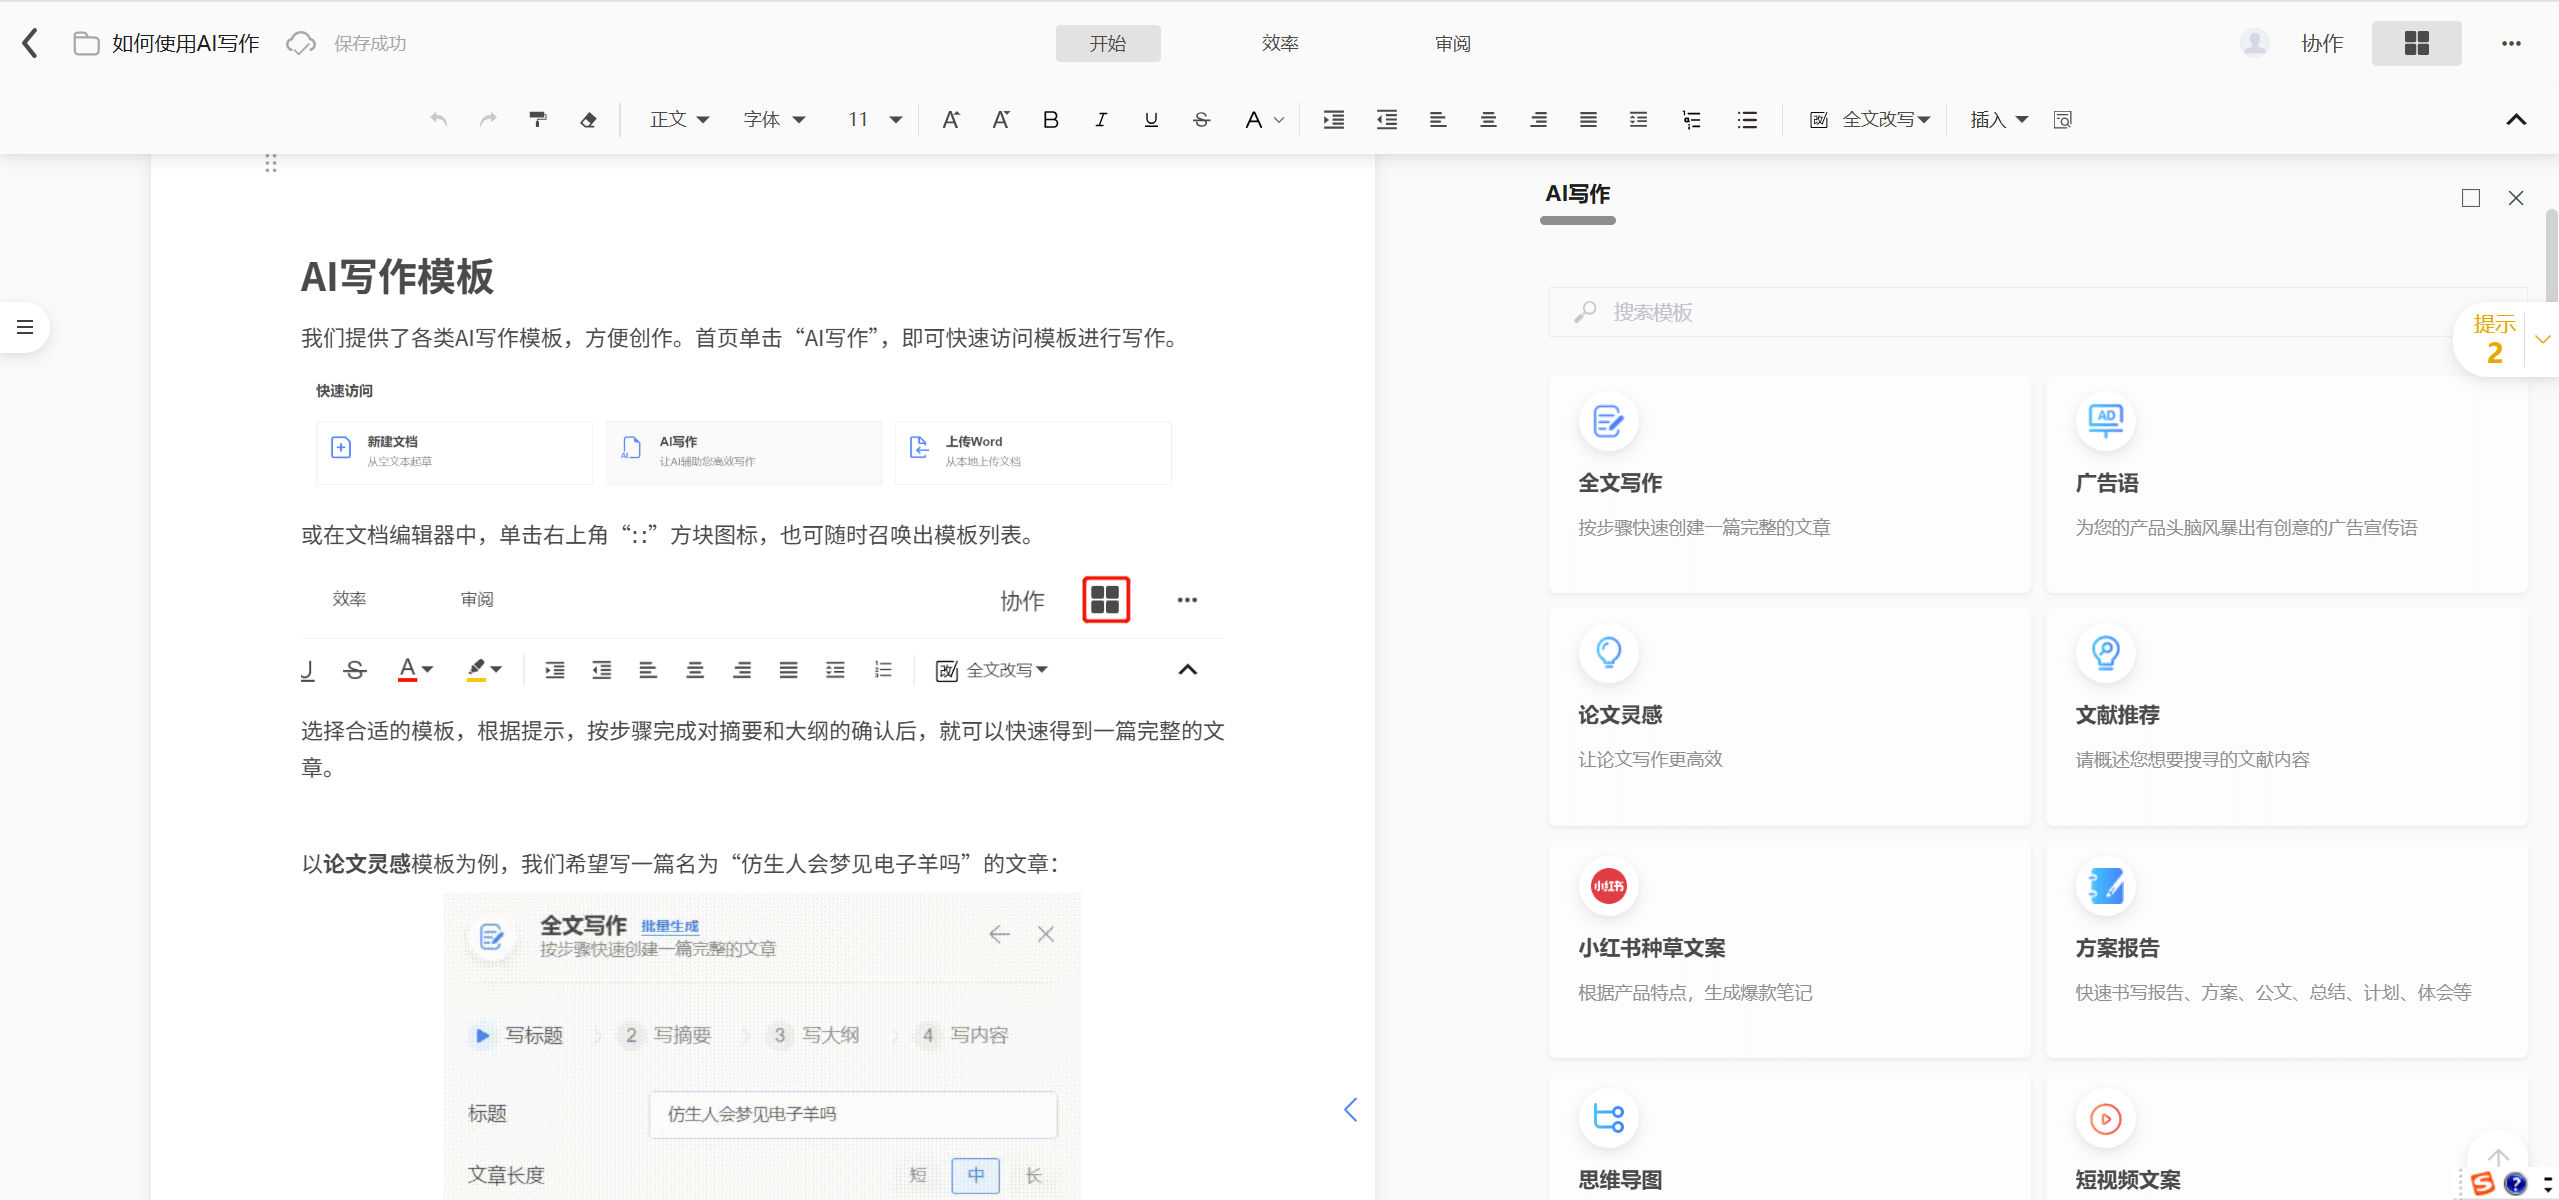2559x1200 pixels.
Task: Switch to 开始 tab
Action: click(1108, 43)
